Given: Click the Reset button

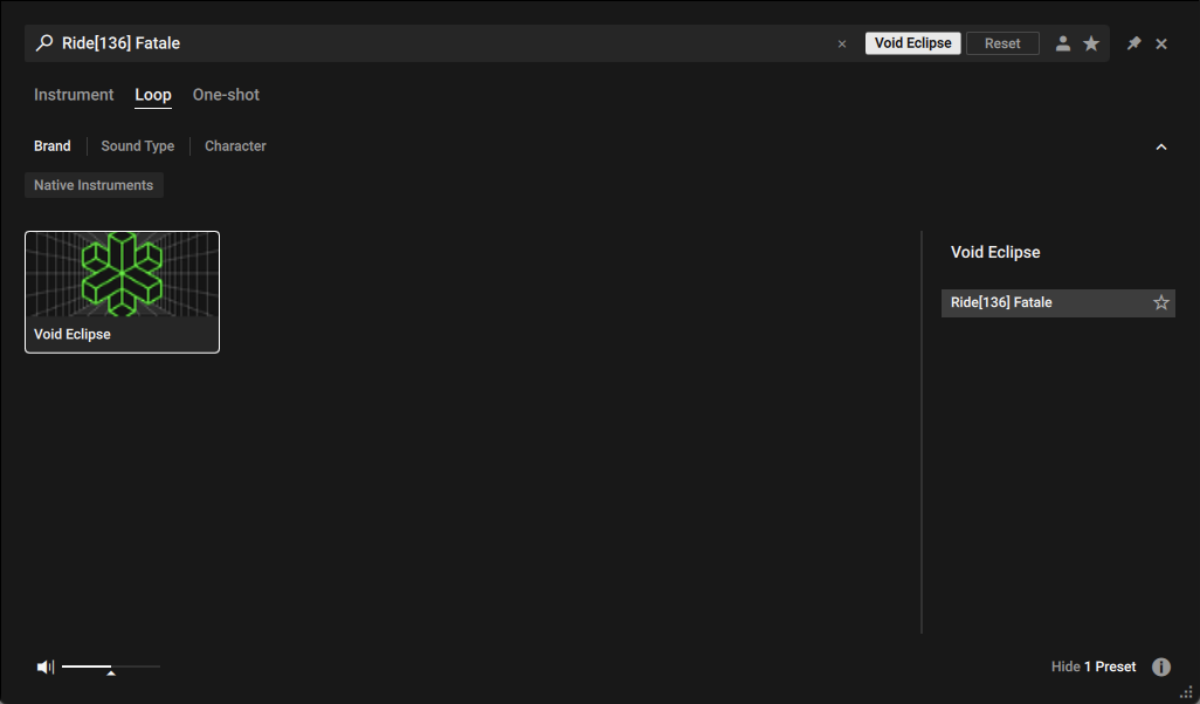Looking at the screenshot, I should (x=1003, y=43).
